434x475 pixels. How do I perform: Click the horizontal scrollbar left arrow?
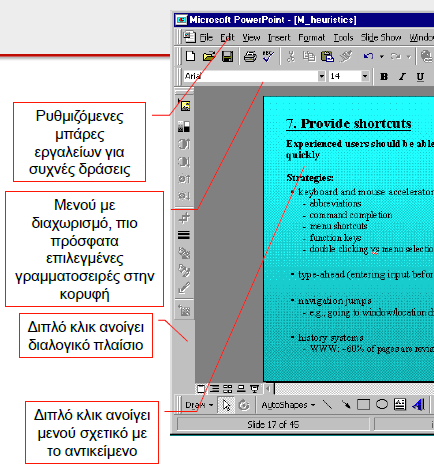pyautogui.click(x=268, y=389)
